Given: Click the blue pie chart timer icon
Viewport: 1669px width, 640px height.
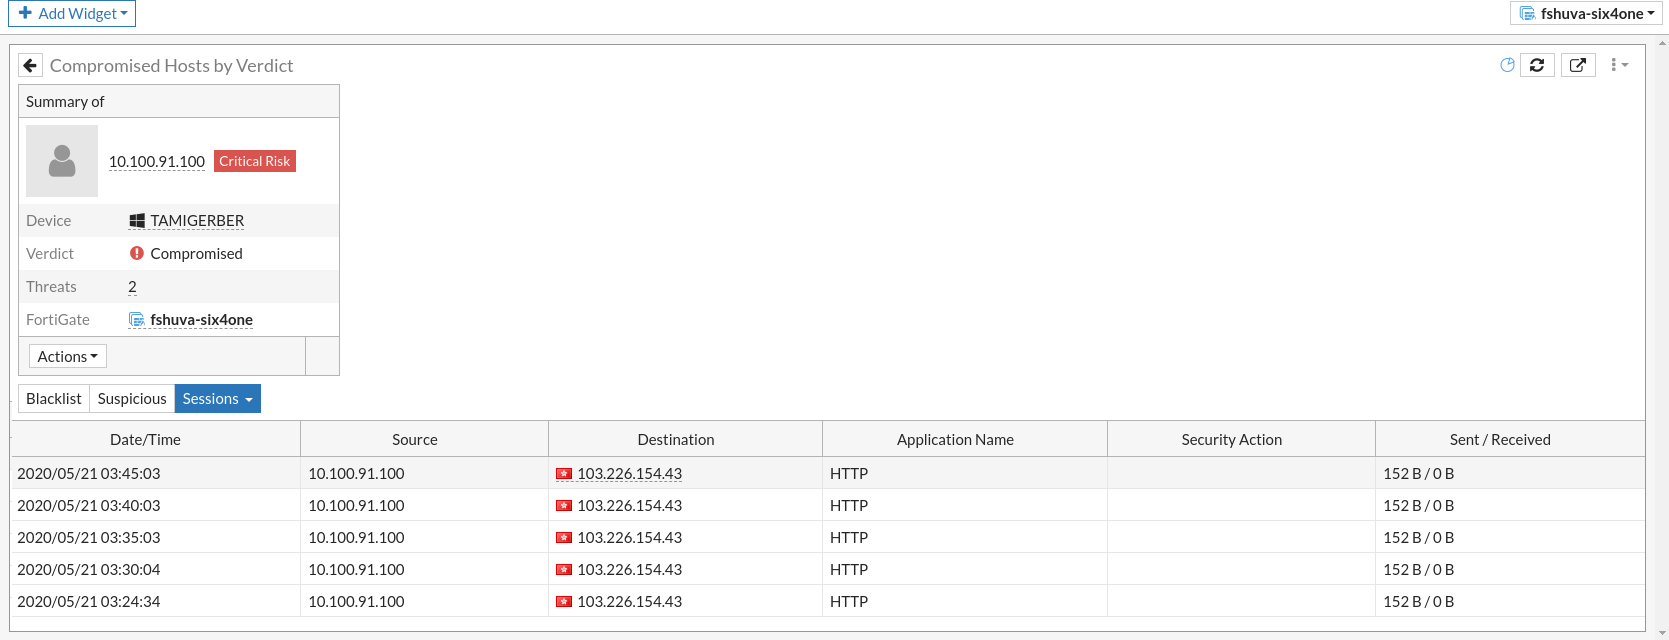Looking at the screenshot, I should click(1507, 66).
